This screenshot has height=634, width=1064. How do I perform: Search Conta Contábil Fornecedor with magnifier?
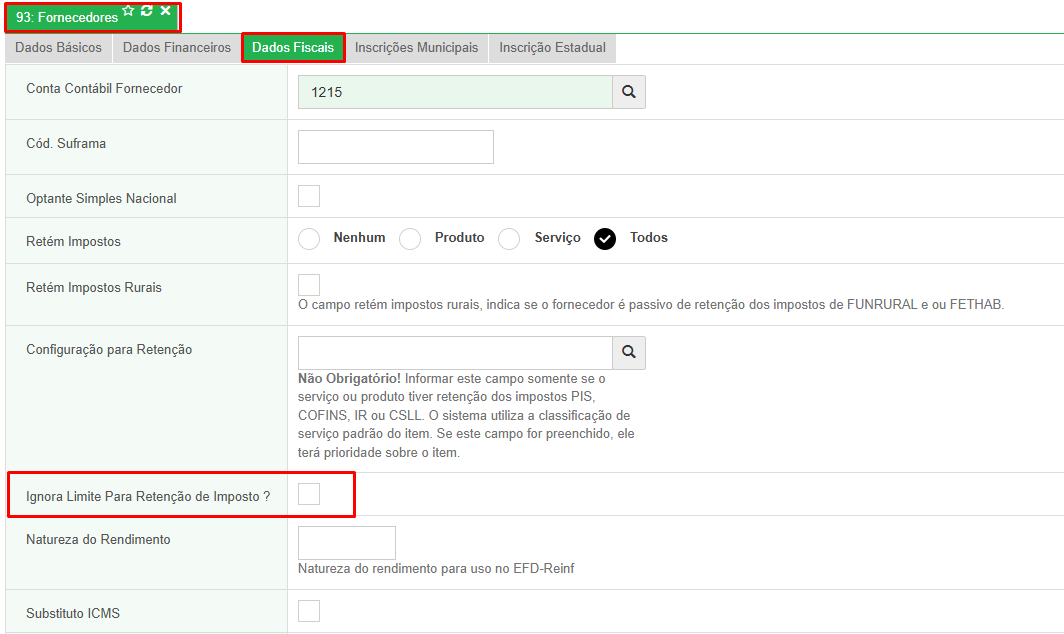[x=629, y=92]
